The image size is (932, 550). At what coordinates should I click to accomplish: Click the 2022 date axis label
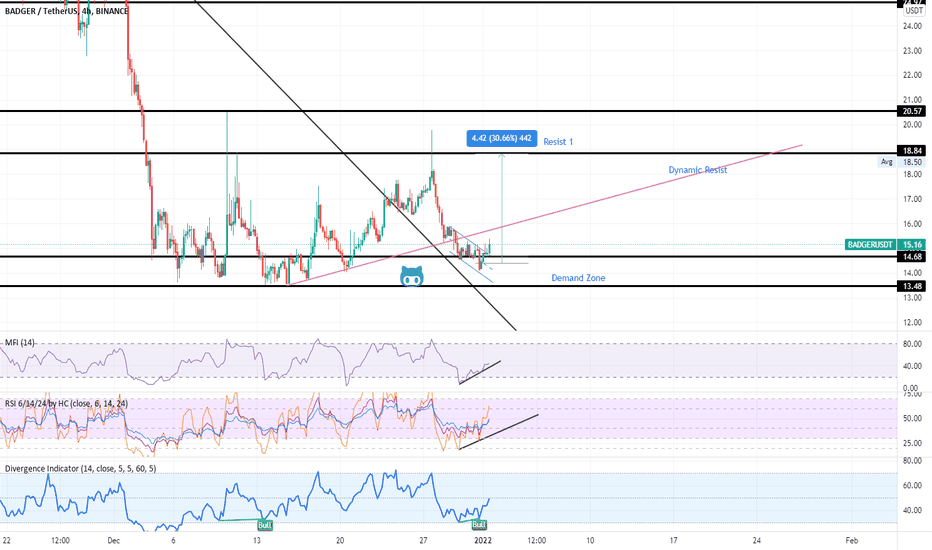pyautogui.click(x=483, y=540)
